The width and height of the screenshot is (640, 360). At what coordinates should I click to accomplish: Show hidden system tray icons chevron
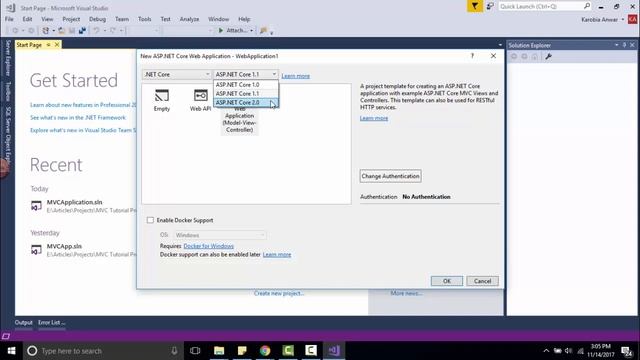click(x=546, y=351)
